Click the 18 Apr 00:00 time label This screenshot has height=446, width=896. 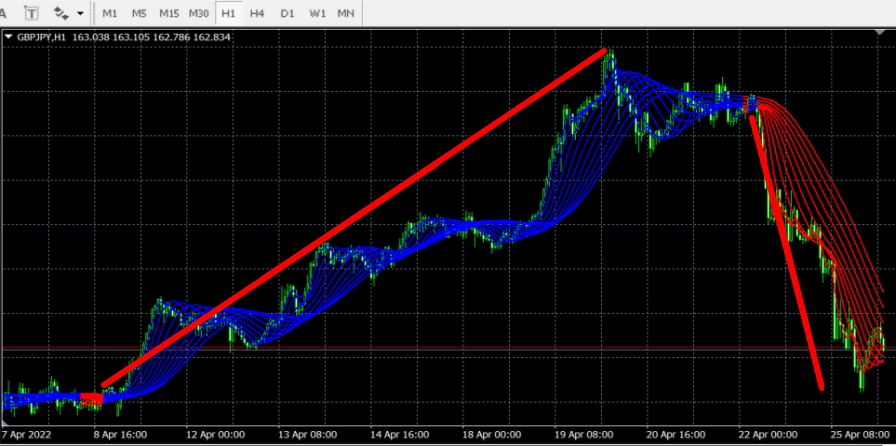(x=491, y=435)
